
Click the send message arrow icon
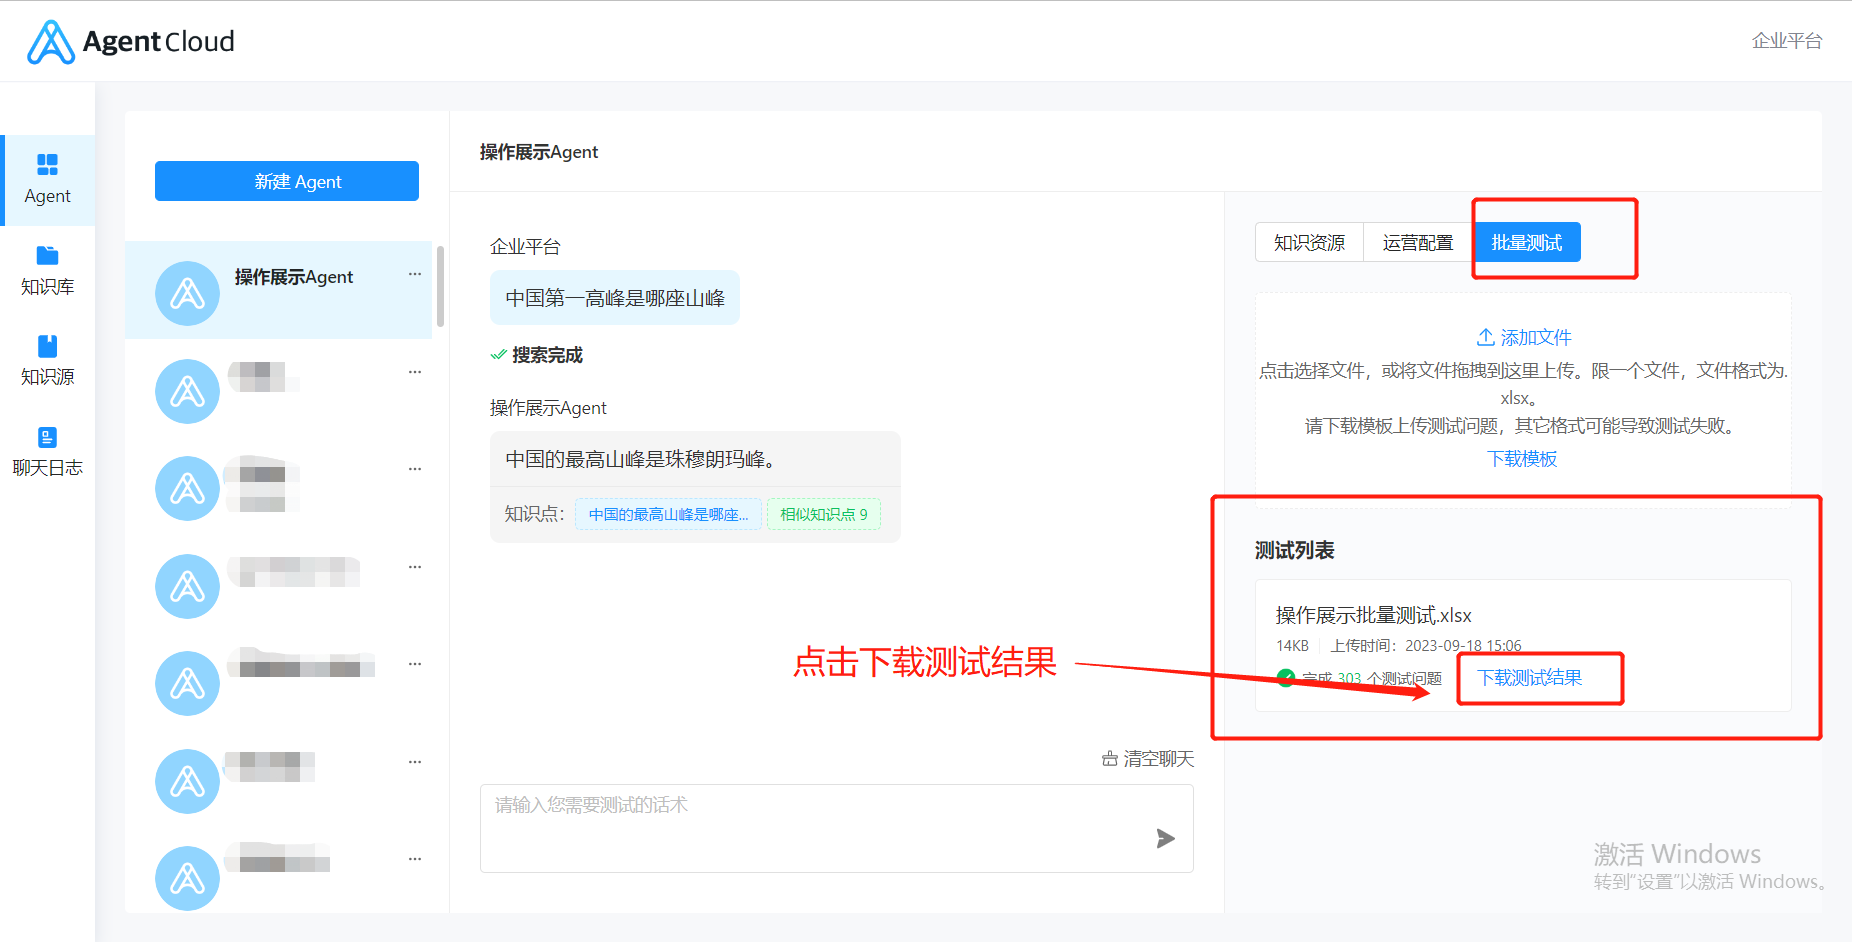point(1165,838)
